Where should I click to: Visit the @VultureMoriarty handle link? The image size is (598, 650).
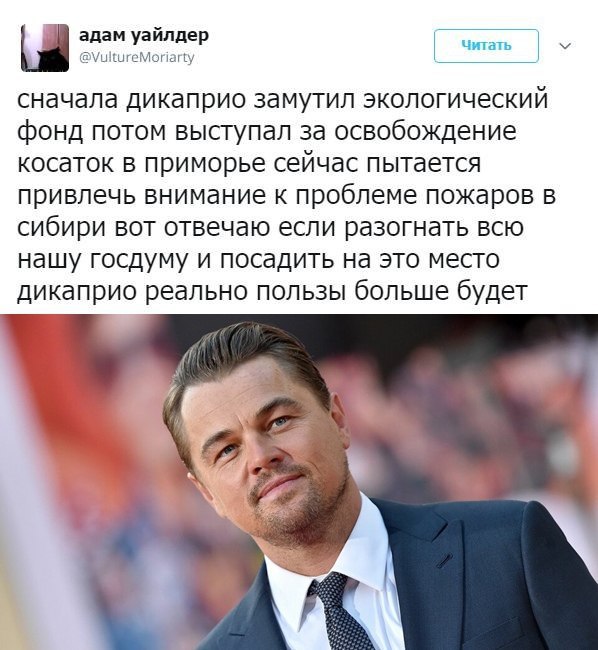tap(137, 57)
